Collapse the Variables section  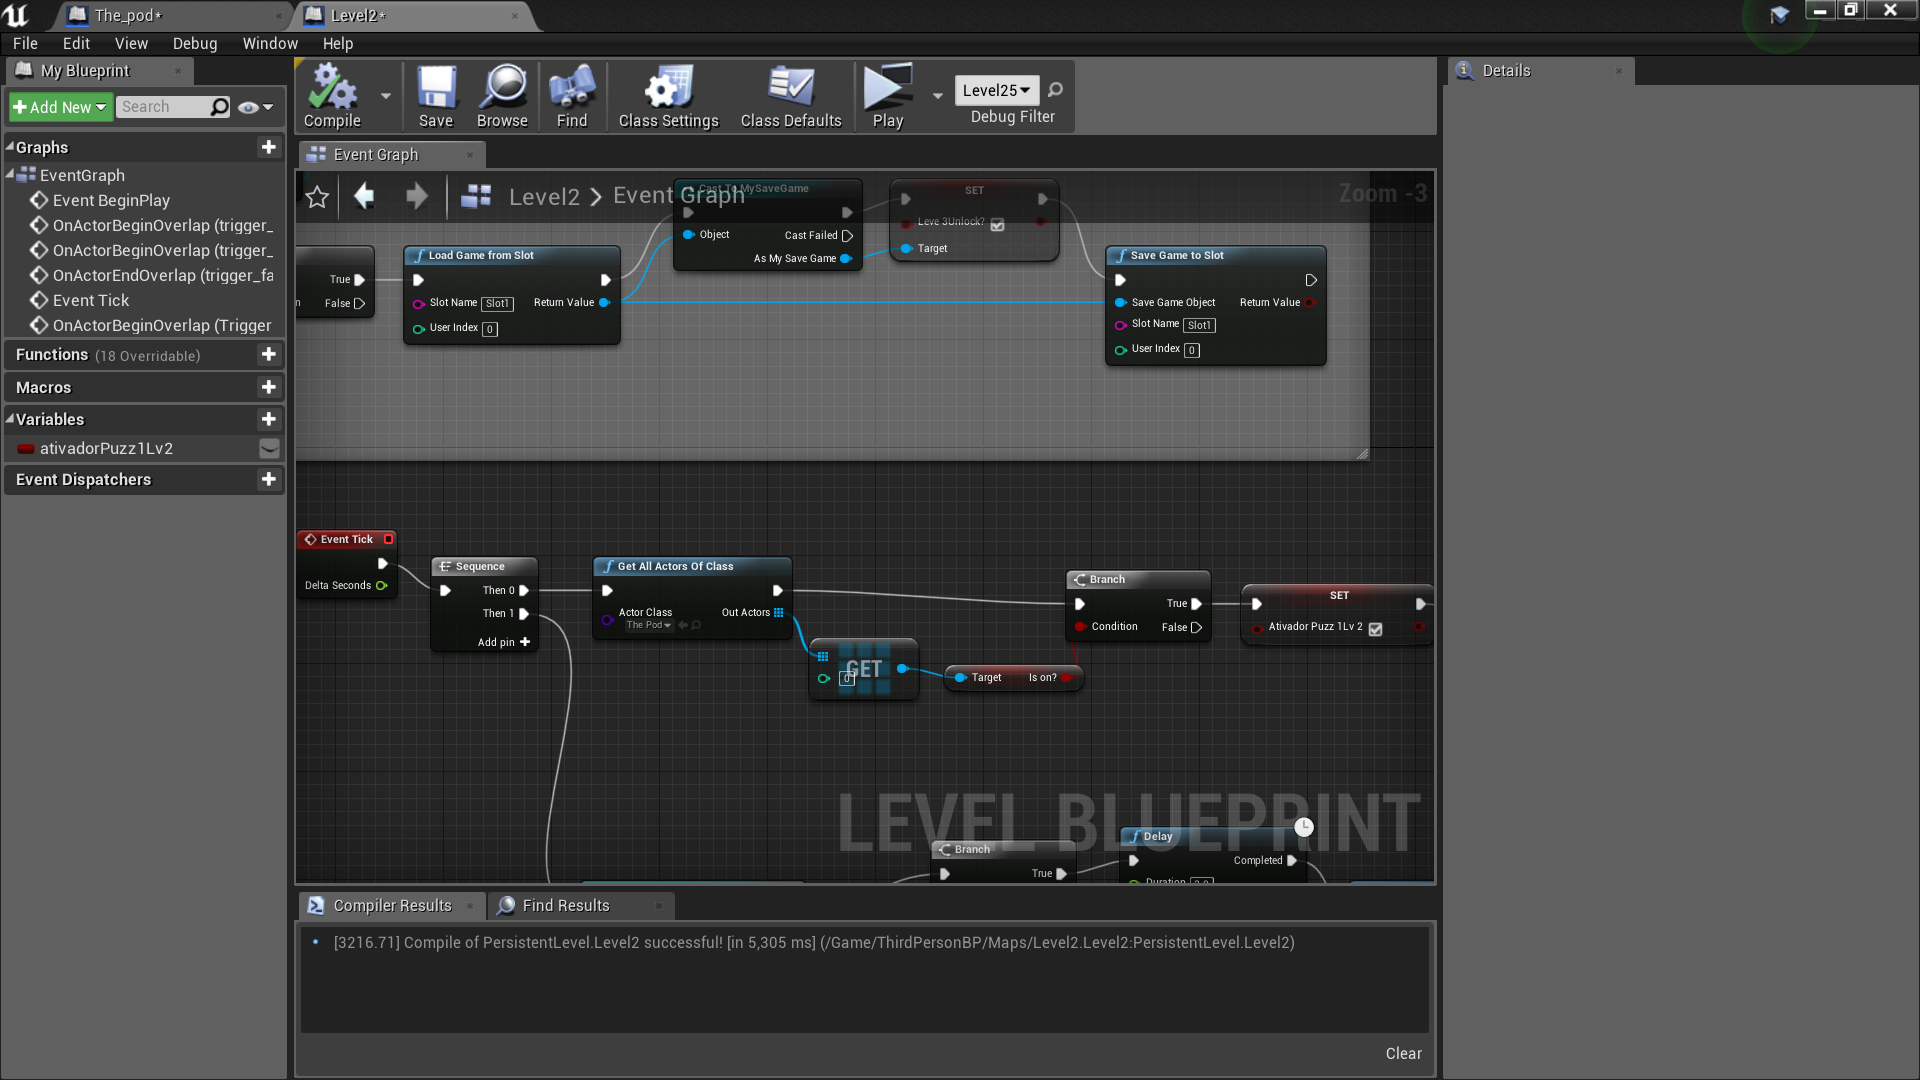pos(10,419)
